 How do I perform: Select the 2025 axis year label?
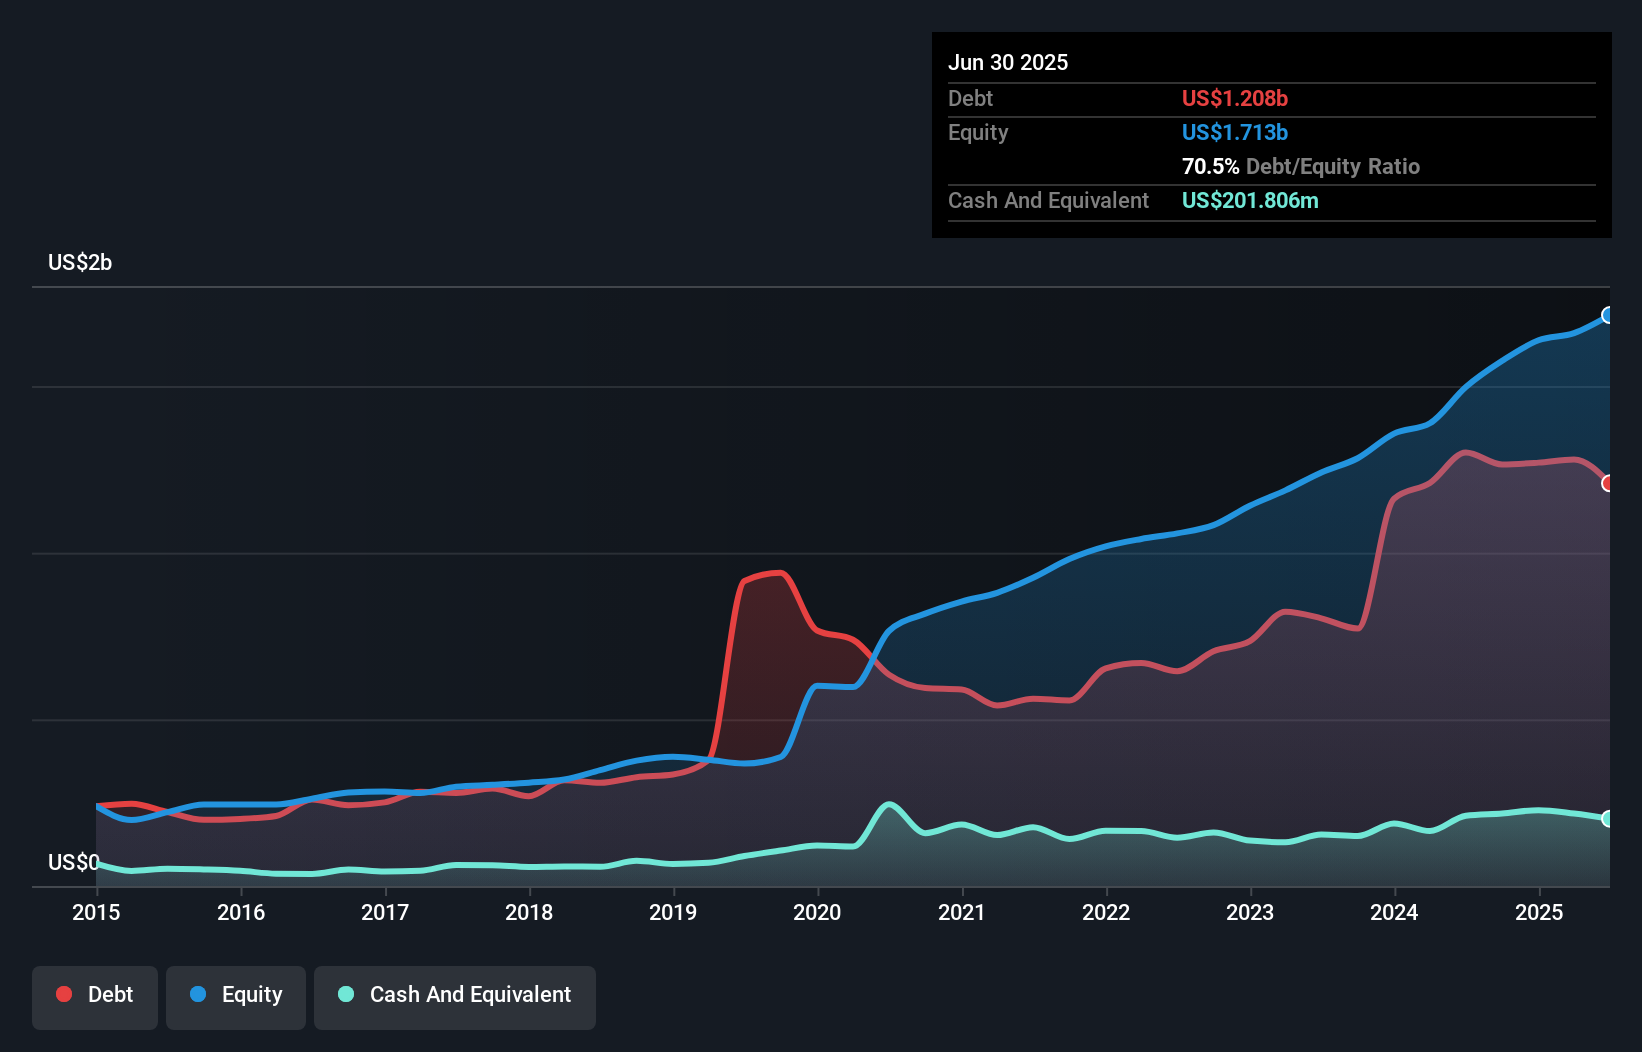[x=1539, y=912]
